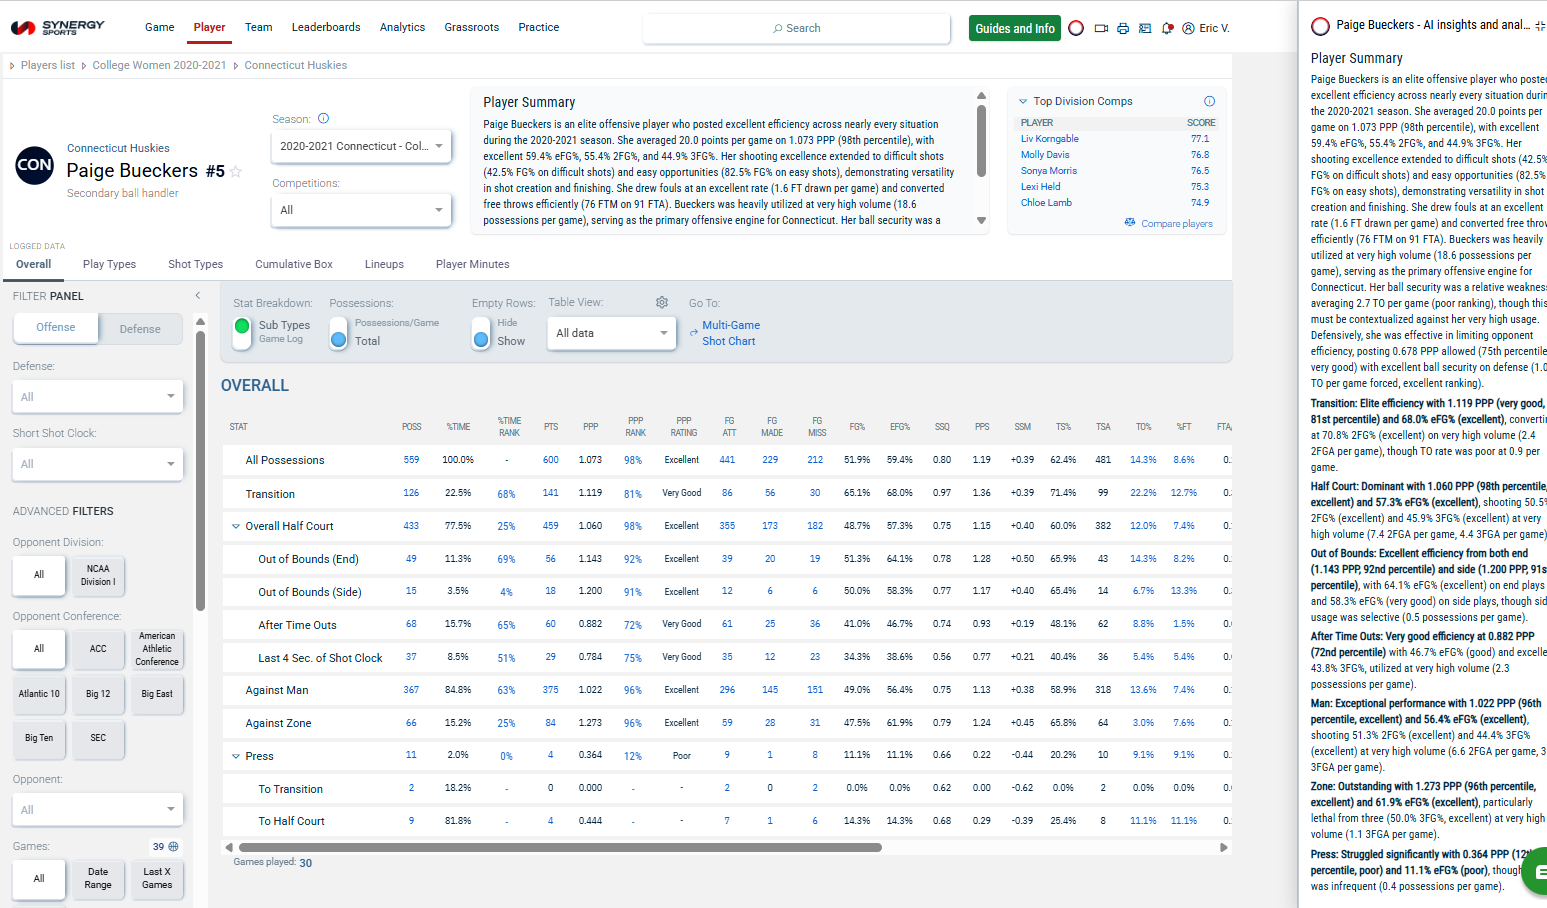The height and width of the screenshot is (908, 1547).
Task: Click the Top Division Comps info icon
Action: [x=1209, y=101]
